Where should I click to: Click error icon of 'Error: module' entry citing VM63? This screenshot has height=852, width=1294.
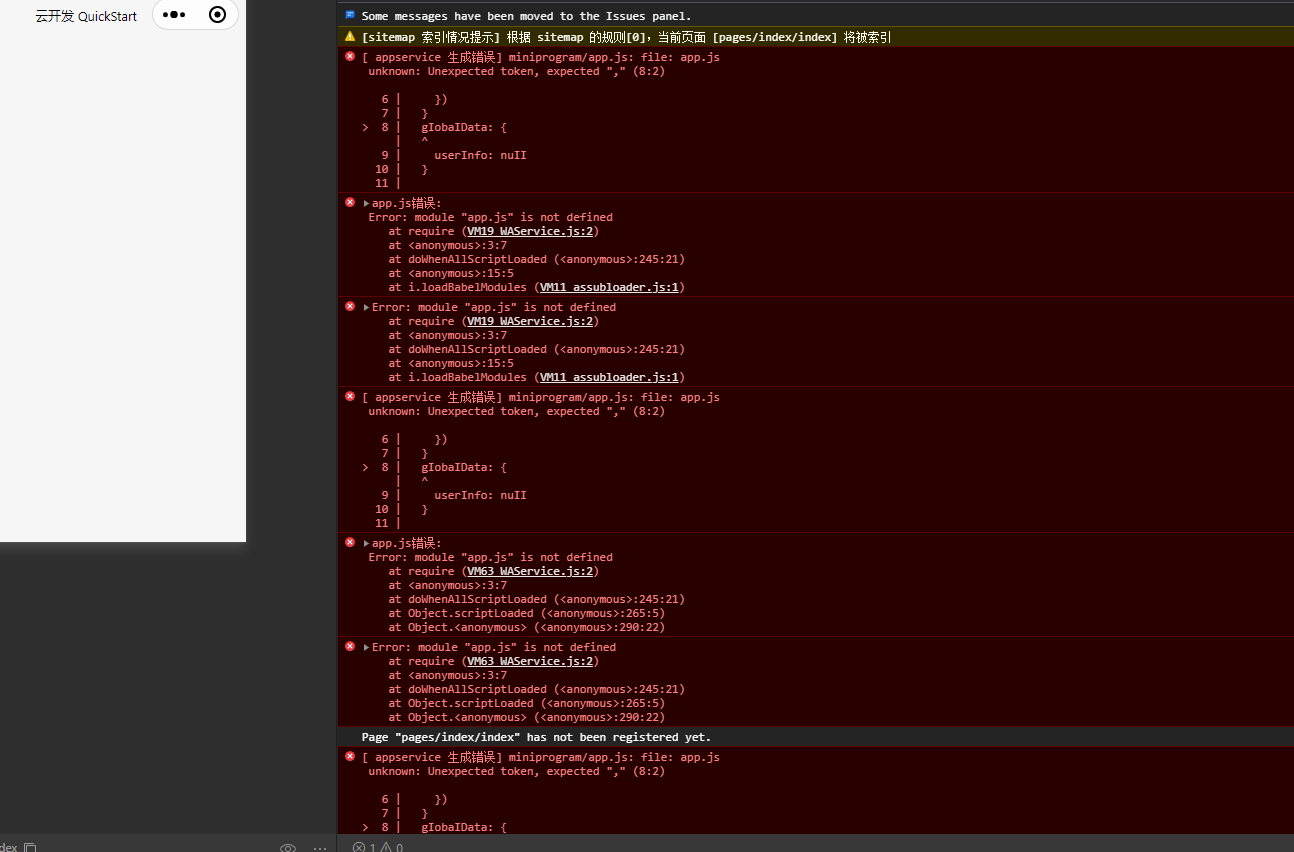click(x=350, y=646)
